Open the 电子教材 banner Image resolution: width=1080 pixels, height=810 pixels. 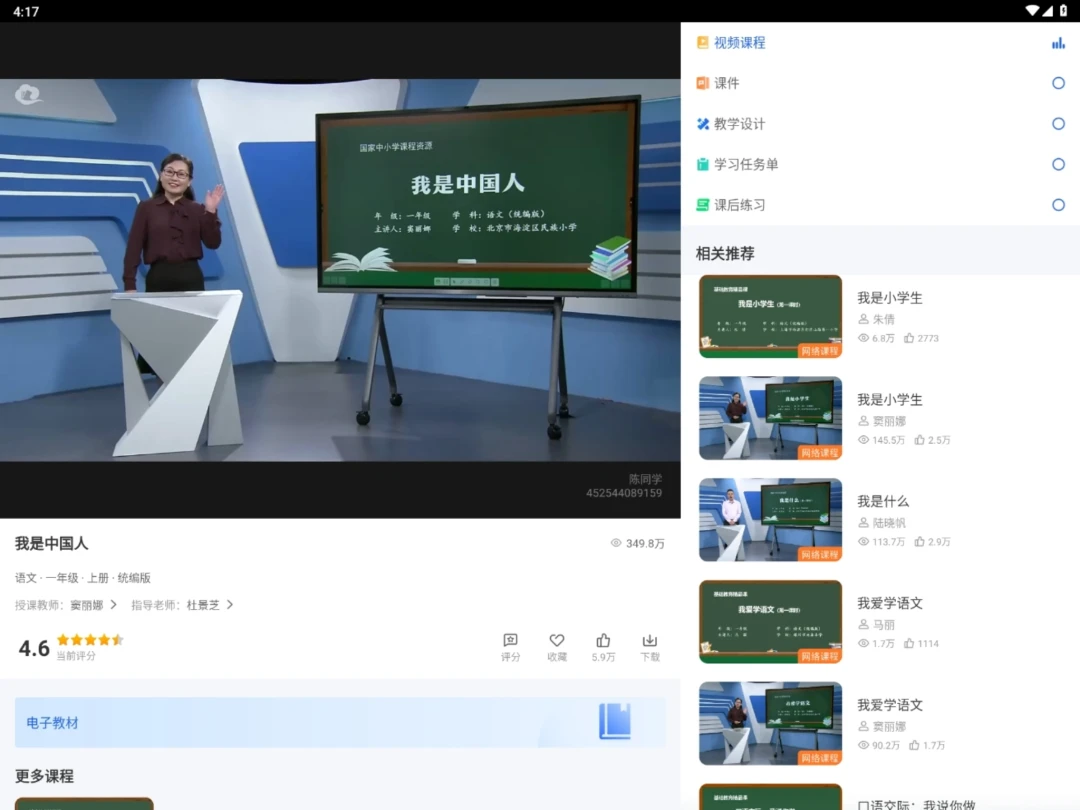[340, 723]
